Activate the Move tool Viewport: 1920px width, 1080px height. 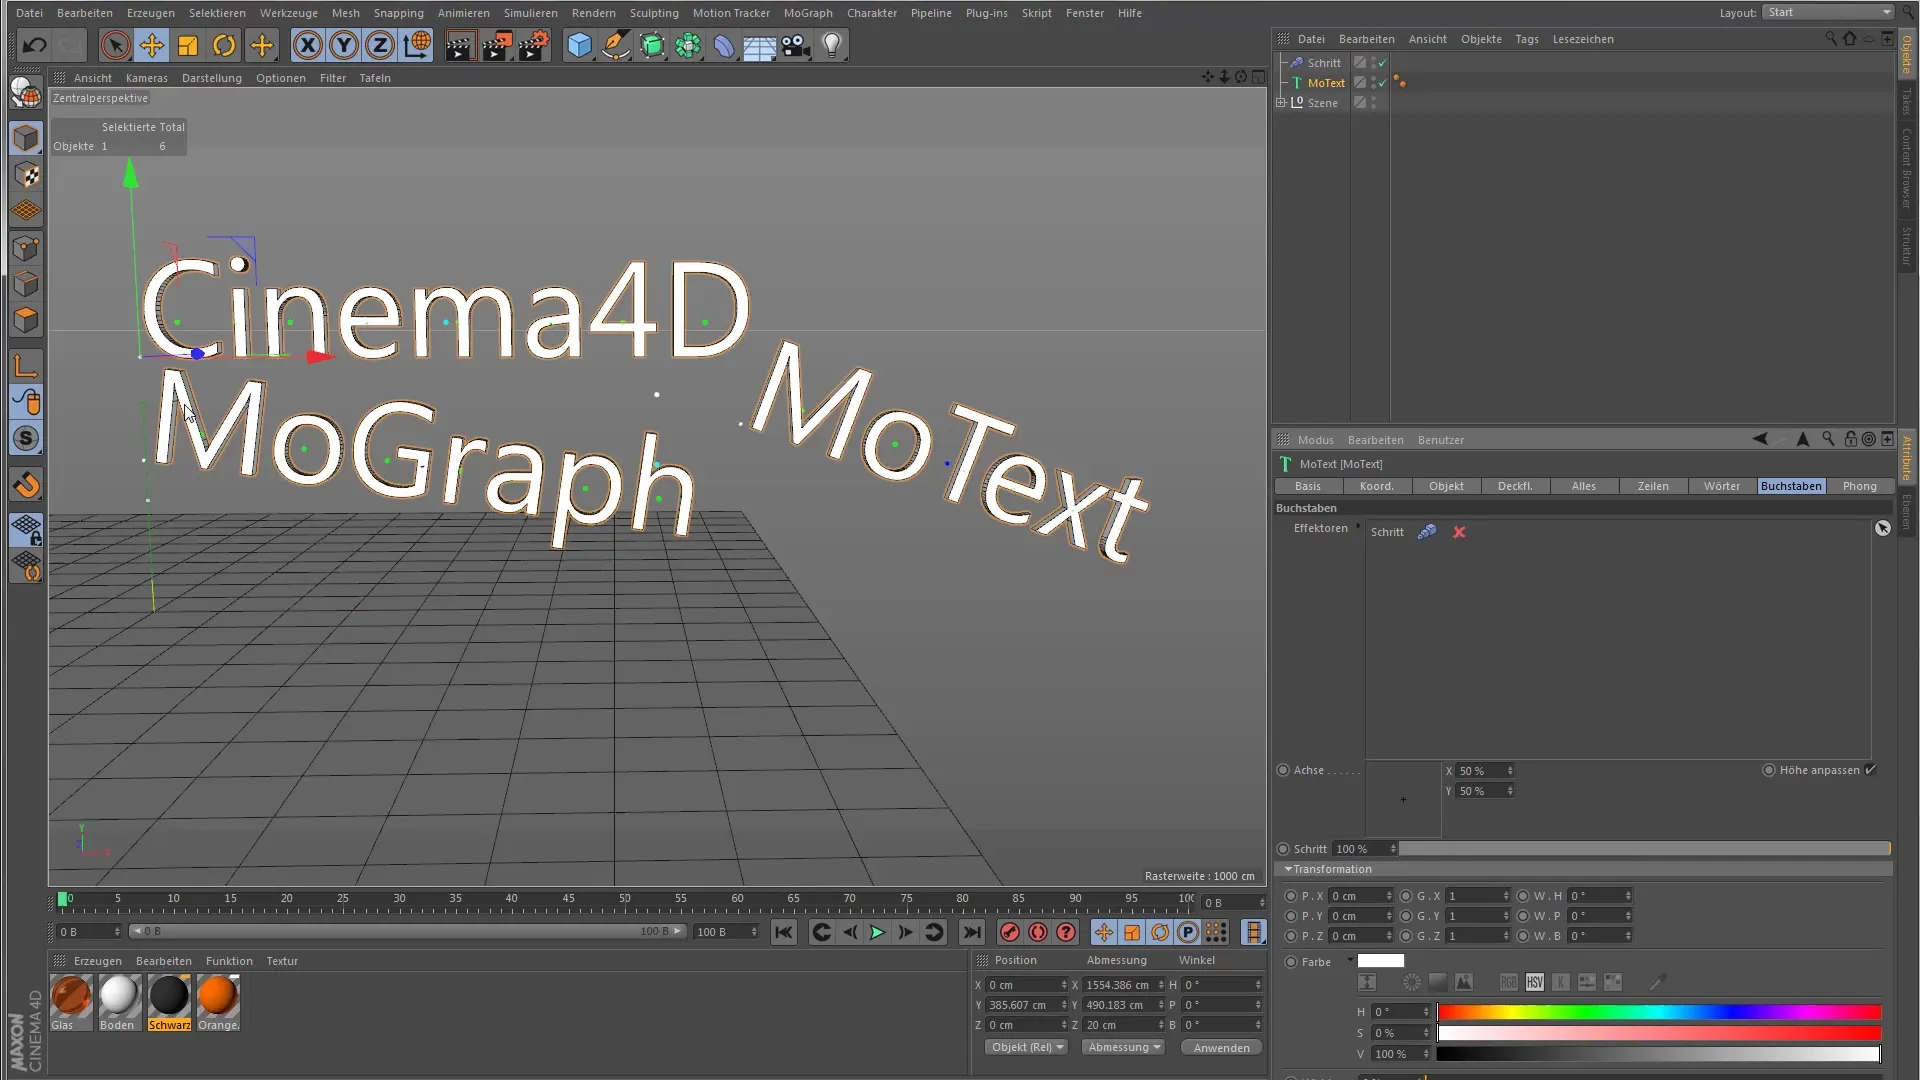pyautogui.click(x=152, y=45)
